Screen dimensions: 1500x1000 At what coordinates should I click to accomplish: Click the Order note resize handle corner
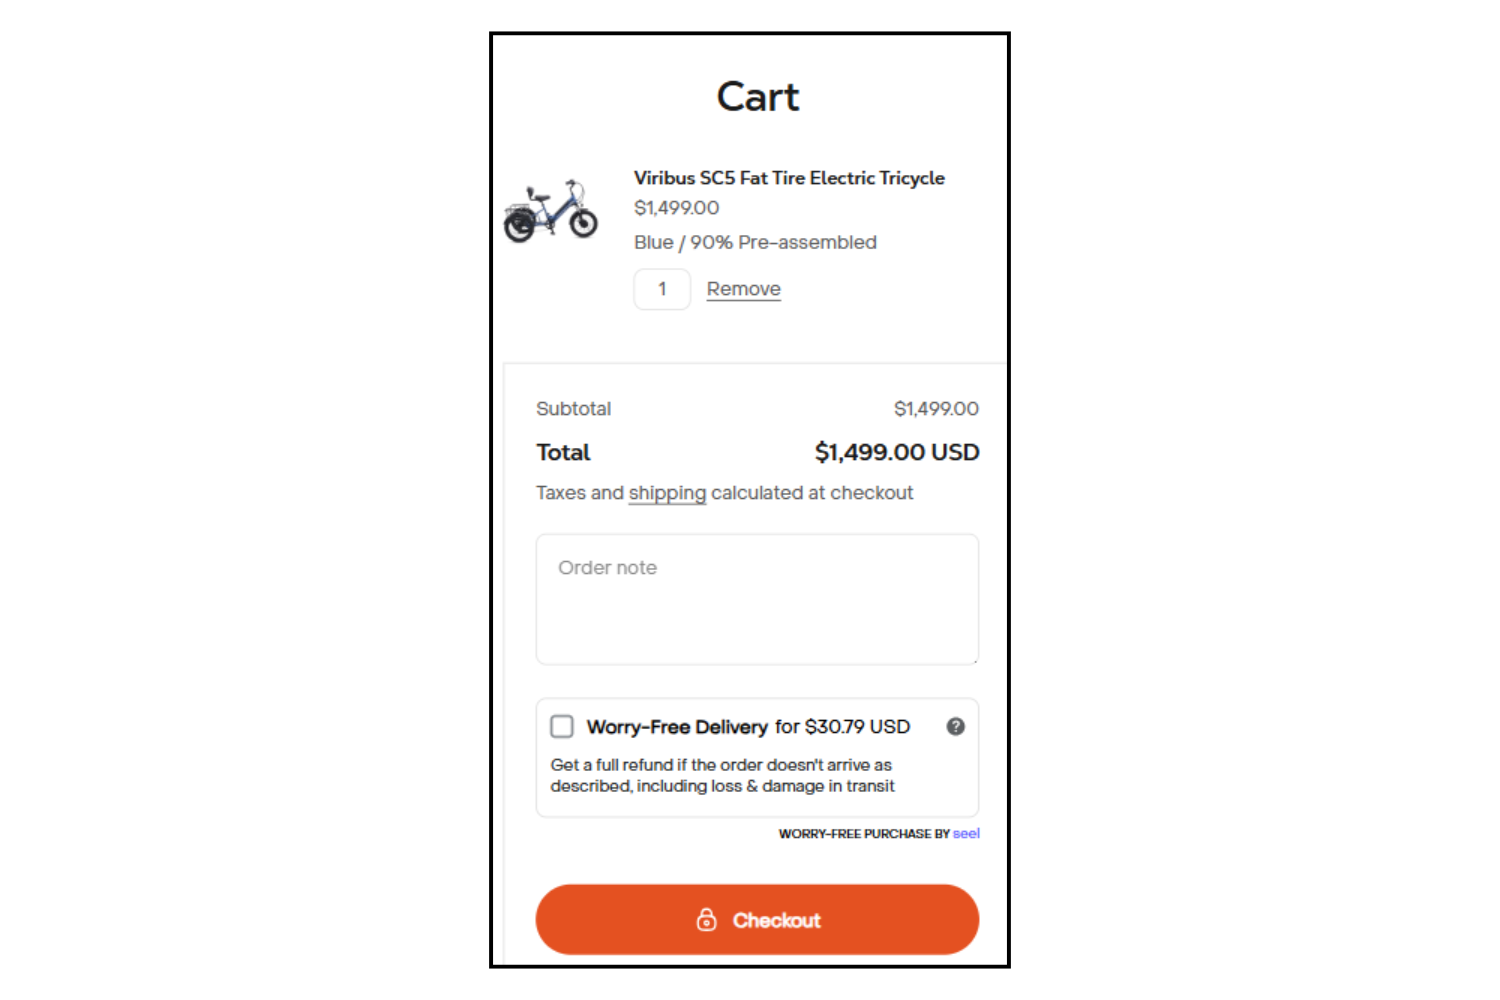point(974,660)
